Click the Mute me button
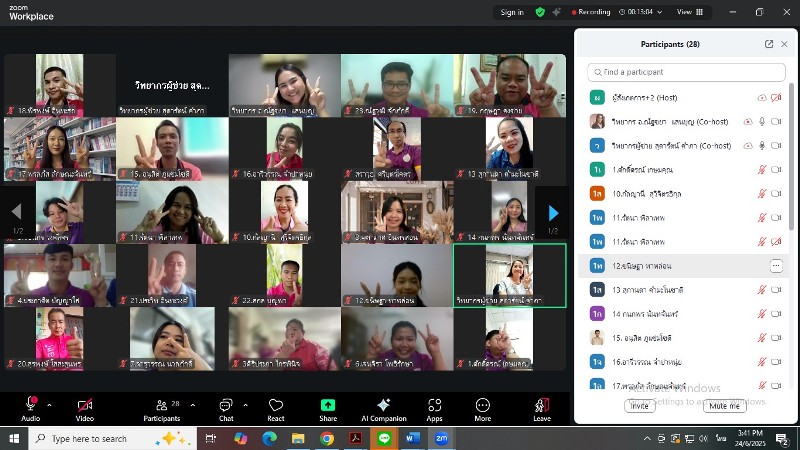This screenshot has height=450, width=800. point(724,406)
